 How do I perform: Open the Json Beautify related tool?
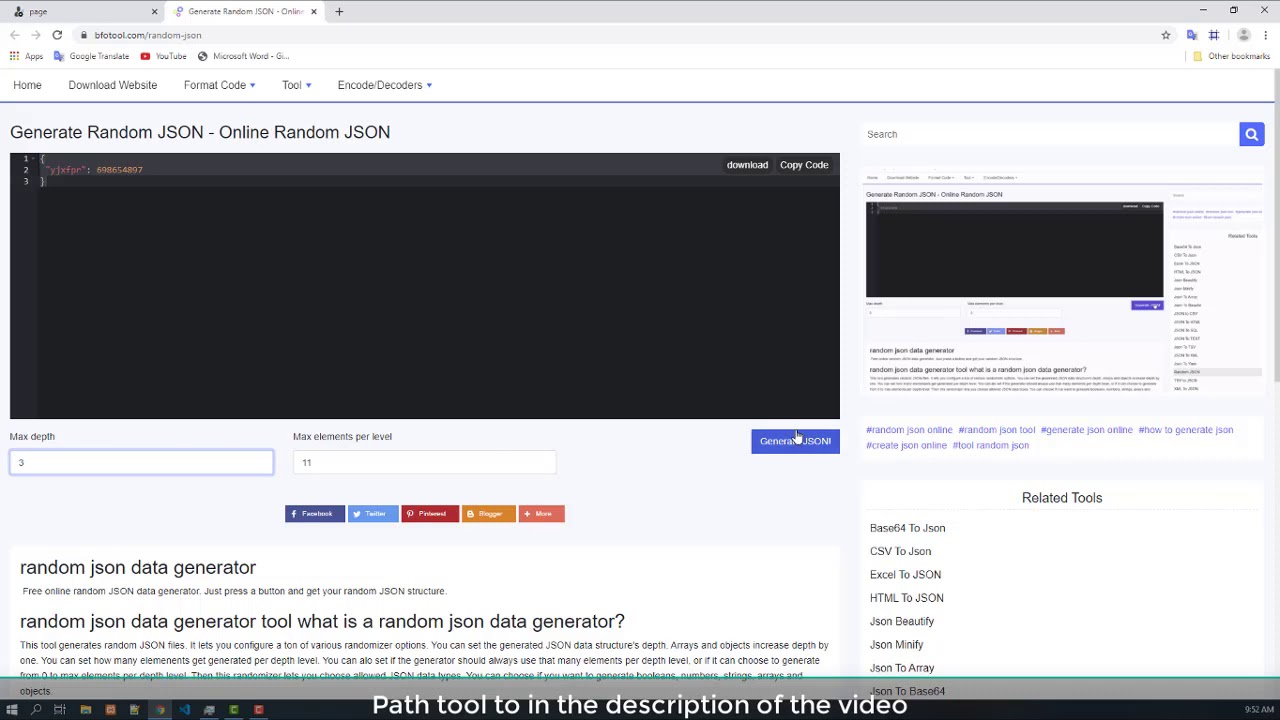pyautogui.click(x=901, y=621)
